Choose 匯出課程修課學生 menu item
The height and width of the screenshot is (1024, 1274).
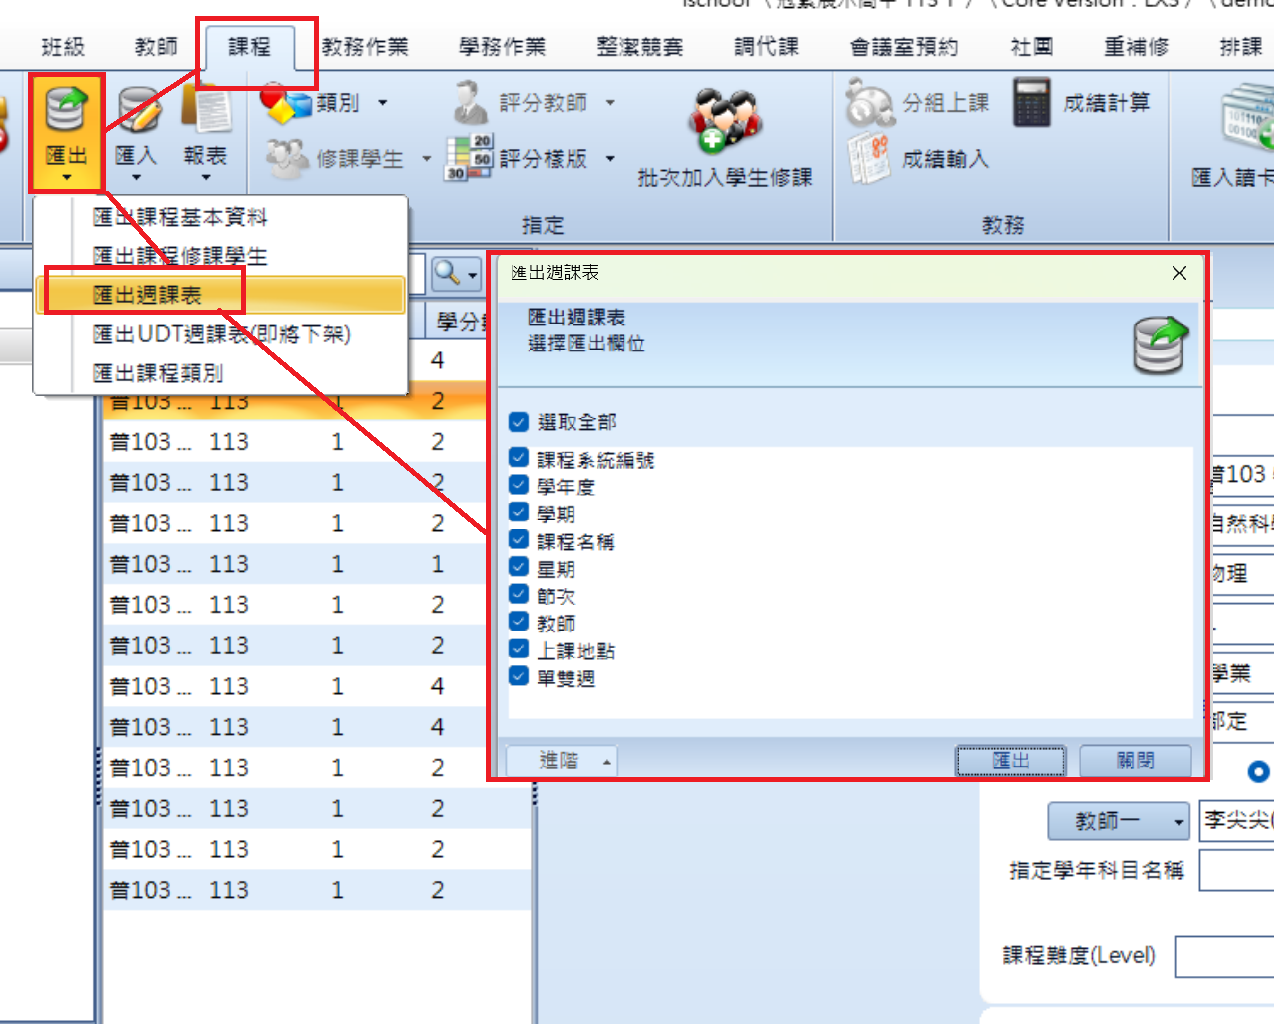[x=221, y=256]
